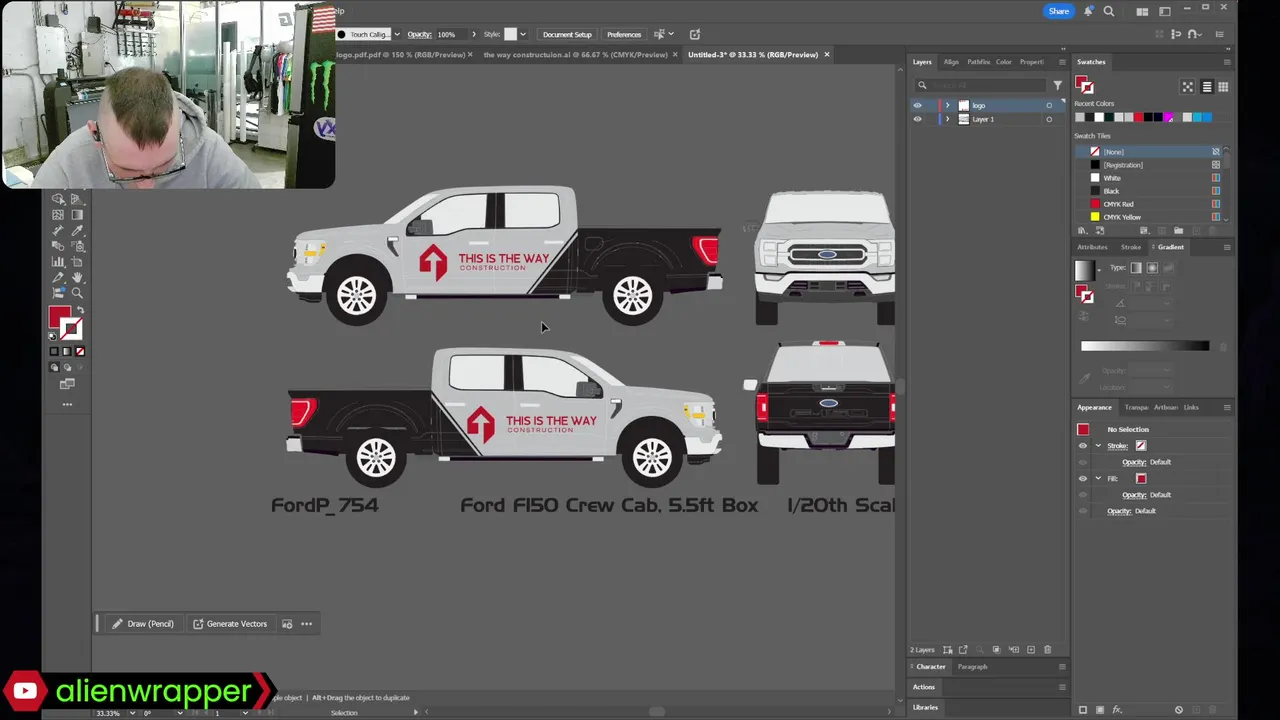The image size is (1280, 720).
Task: Open the Opacity slider arrow
Action: click(x=474, y=34)
